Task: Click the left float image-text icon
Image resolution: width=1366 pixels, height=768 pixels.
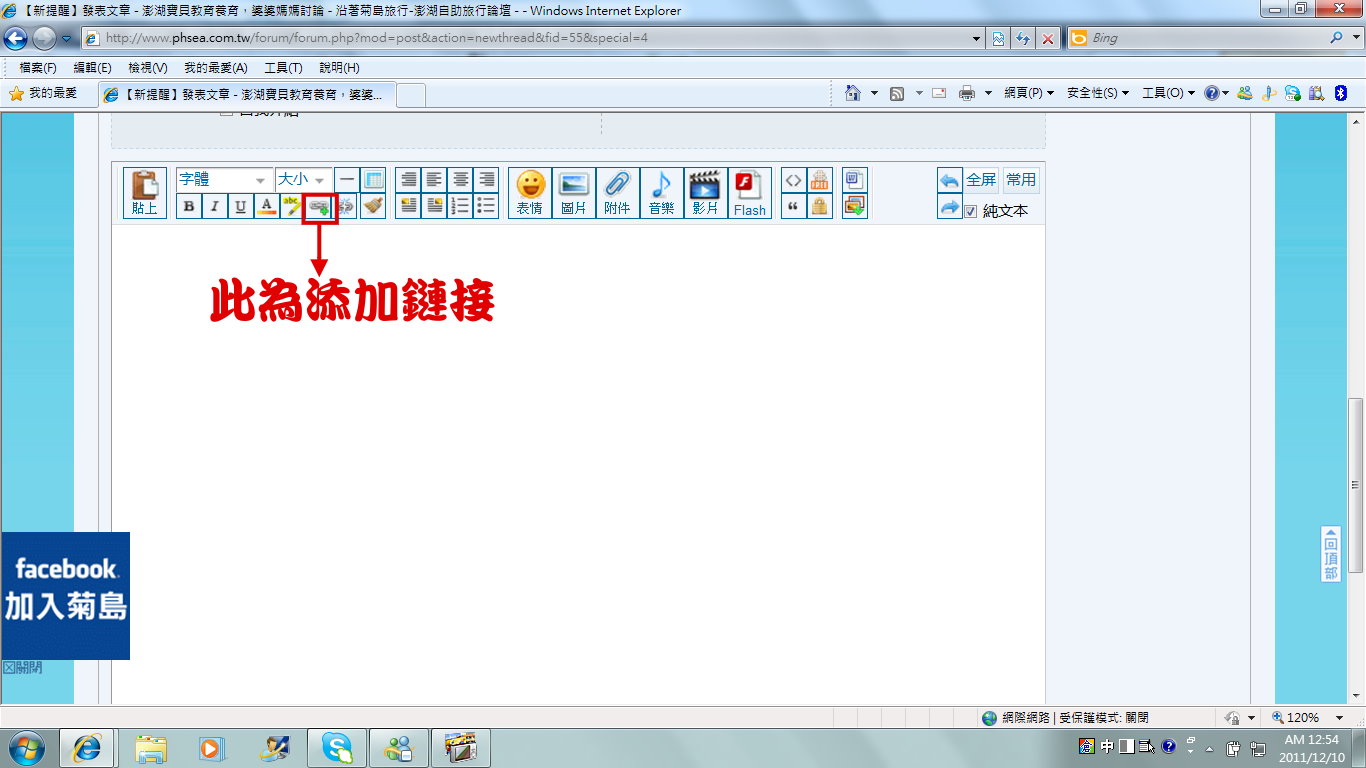Action: (x=408, y=207)
